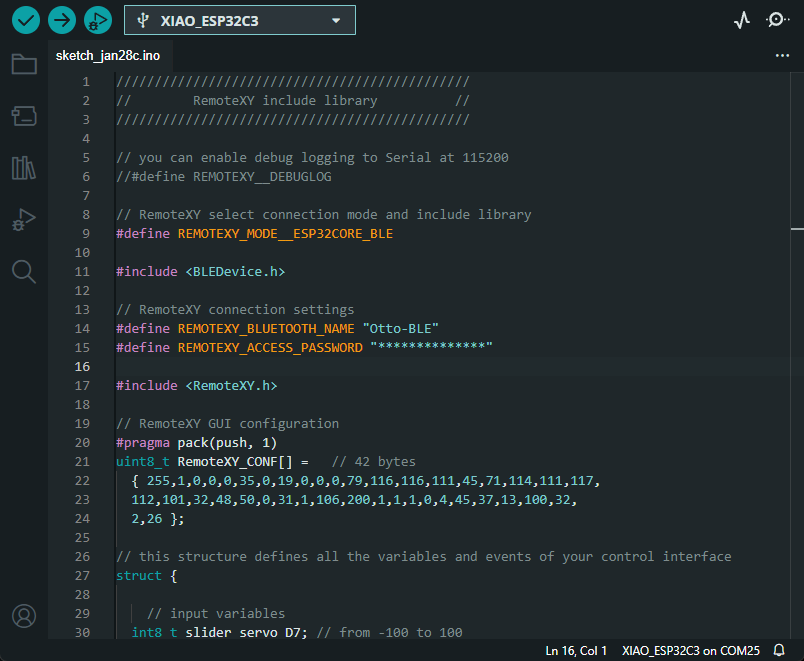The image size is (804, 661).
Task: Click Ln 16, Col 1 position indicator
Action: (x=576, y=651)
